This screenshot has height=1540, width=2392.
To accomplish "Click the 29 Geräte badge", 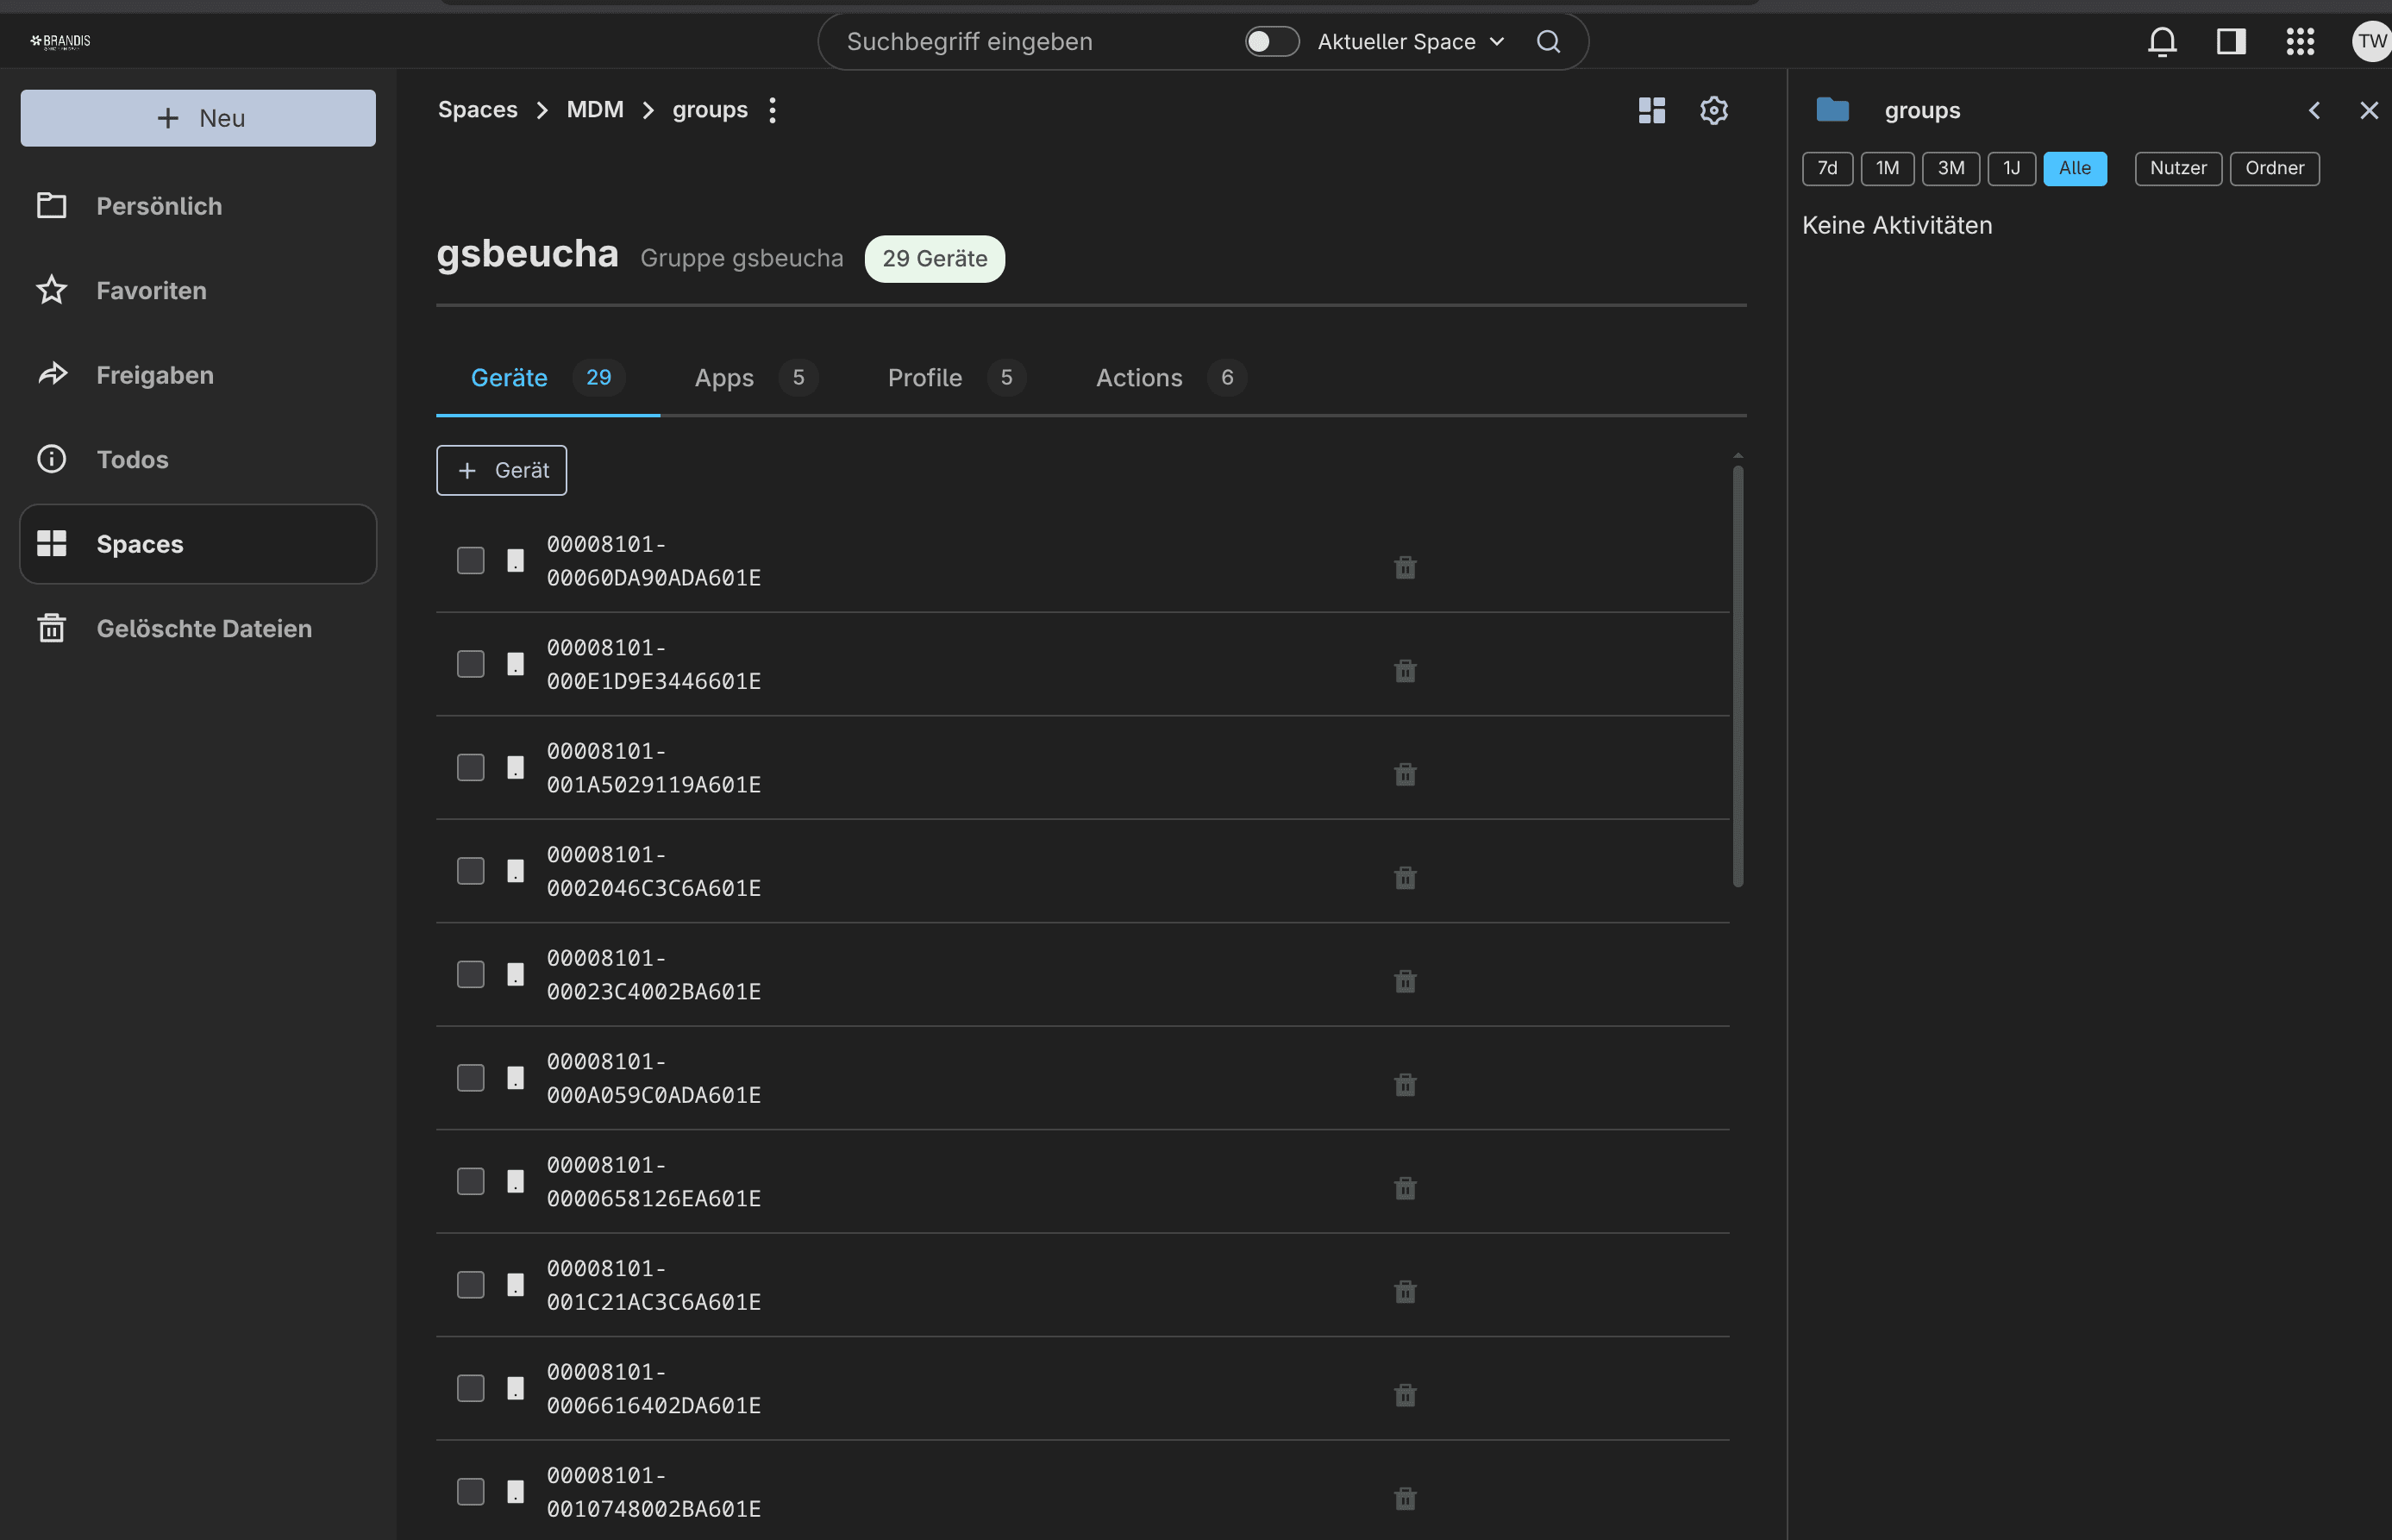I will pyautogui.click(x=934, y=259).
